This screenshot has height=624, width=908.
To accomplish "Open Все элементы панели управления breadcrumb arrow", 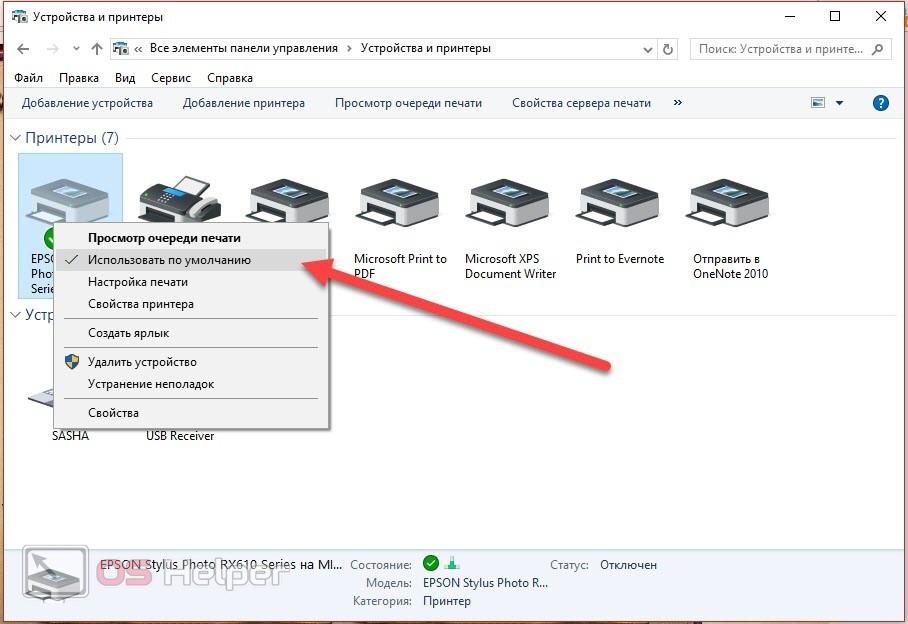I will pyautogui.click(x=349, y=49).
